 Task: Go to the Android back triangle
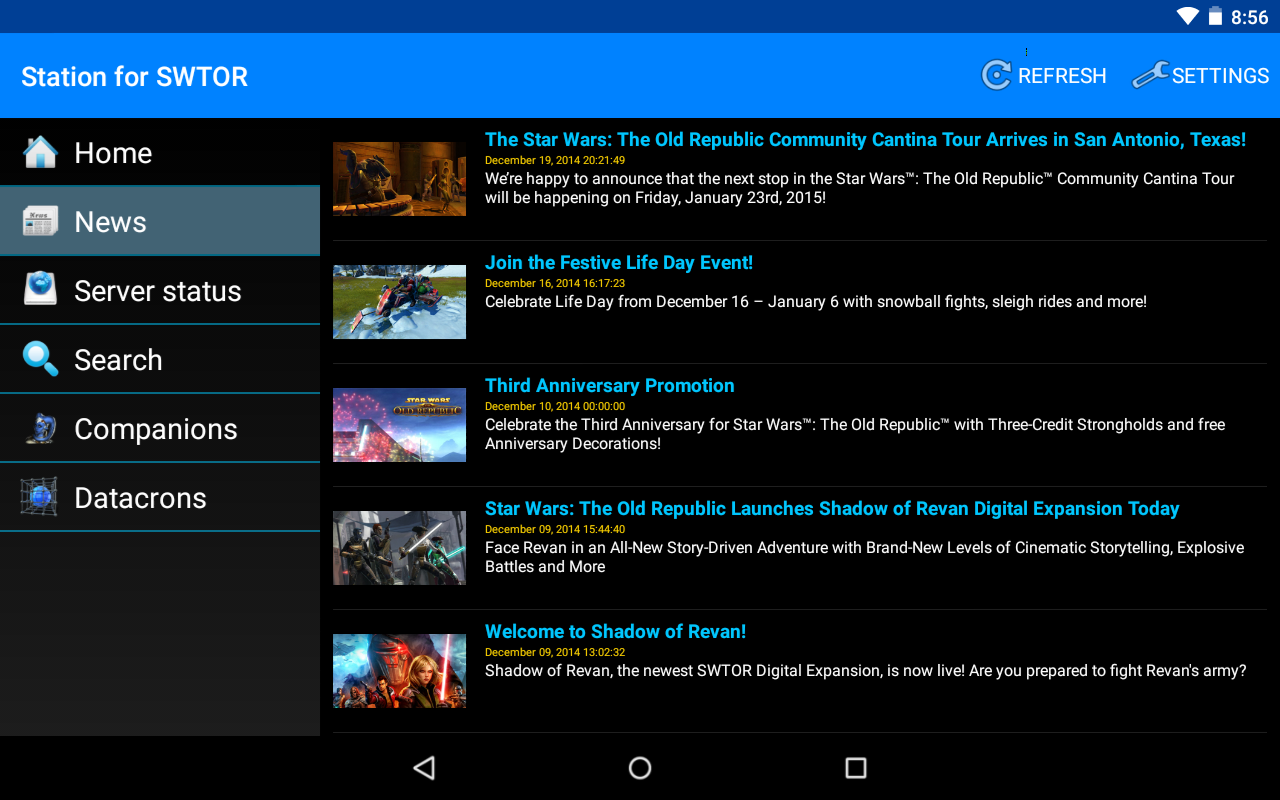424,767
